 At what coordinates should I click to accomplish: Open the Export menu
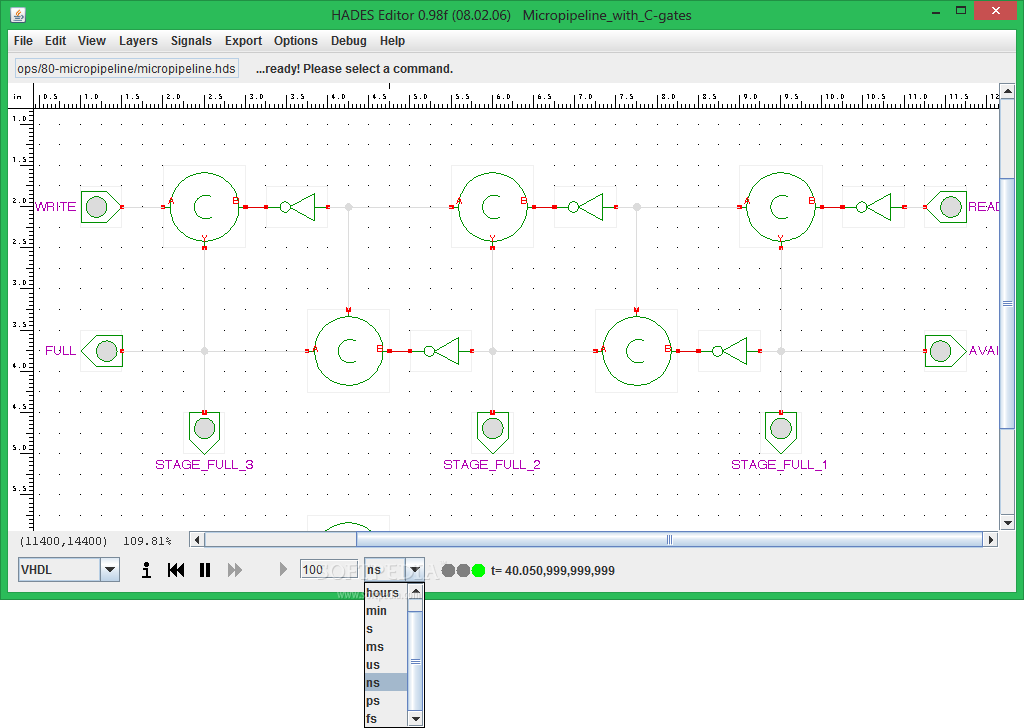(243, 40)
